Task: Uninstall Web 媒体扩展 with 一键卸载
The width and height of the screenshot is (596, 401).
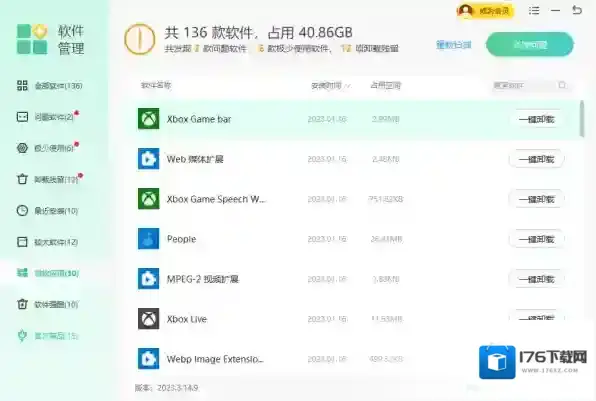Action: 536,159
